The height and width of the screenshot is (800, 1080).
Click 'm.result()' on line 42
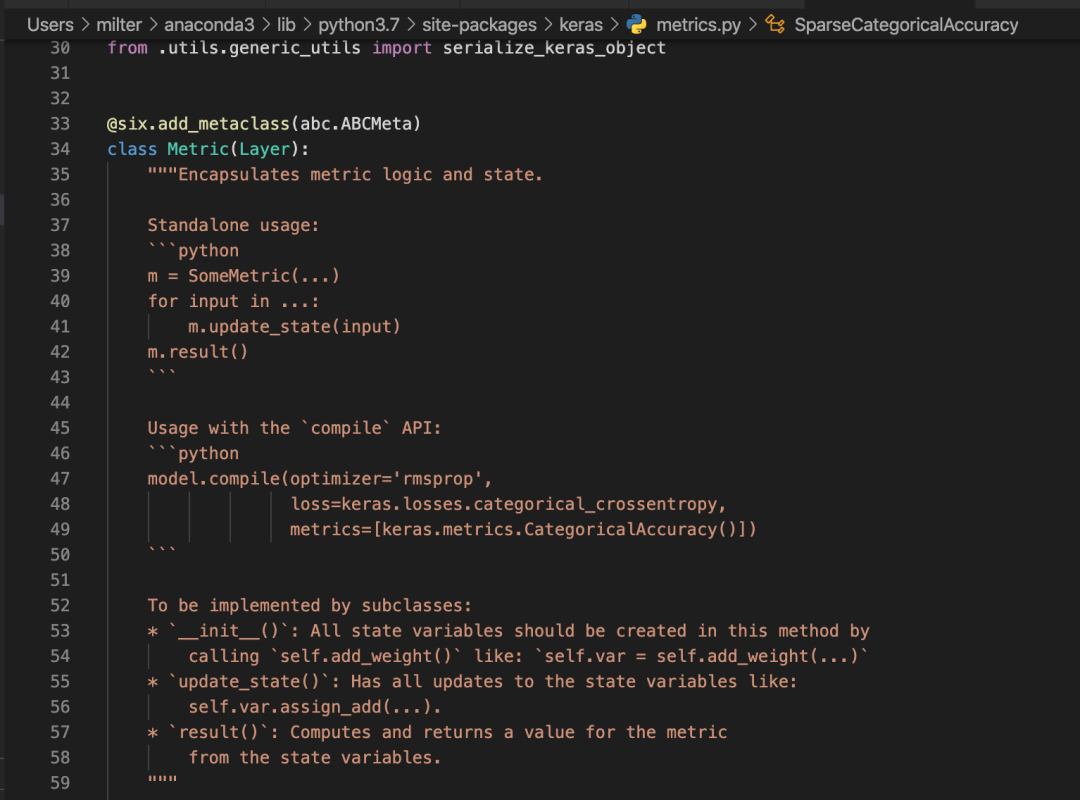pyautogui.click(x=198, y=351)
